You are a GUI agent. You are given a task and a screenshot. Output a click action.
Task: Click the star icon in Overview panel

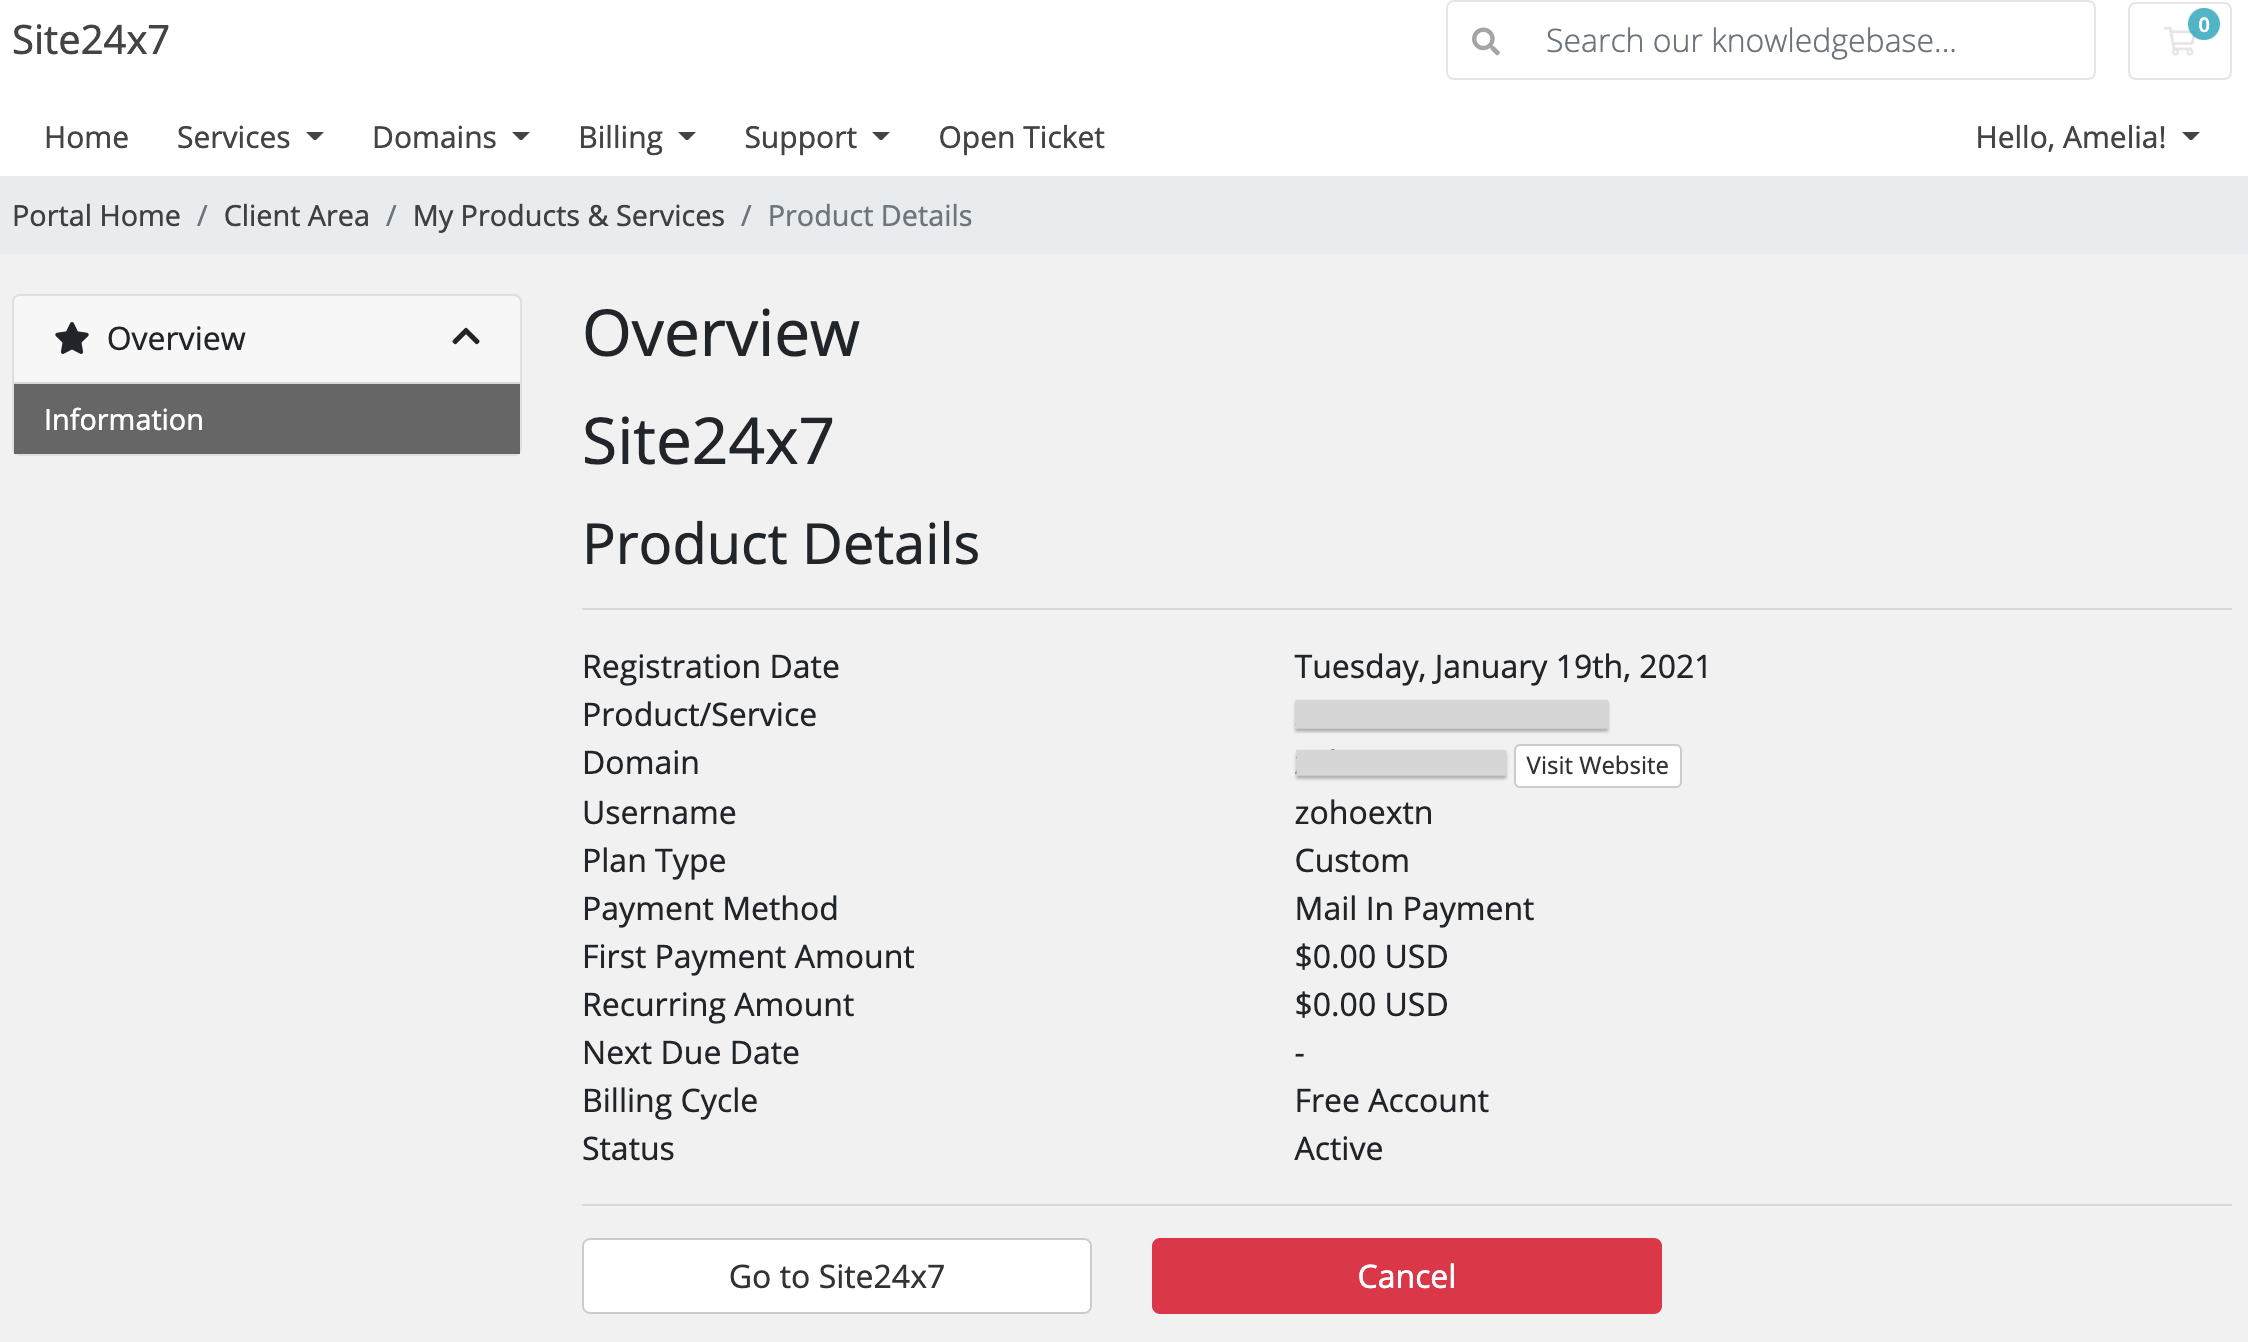(73, 337)
